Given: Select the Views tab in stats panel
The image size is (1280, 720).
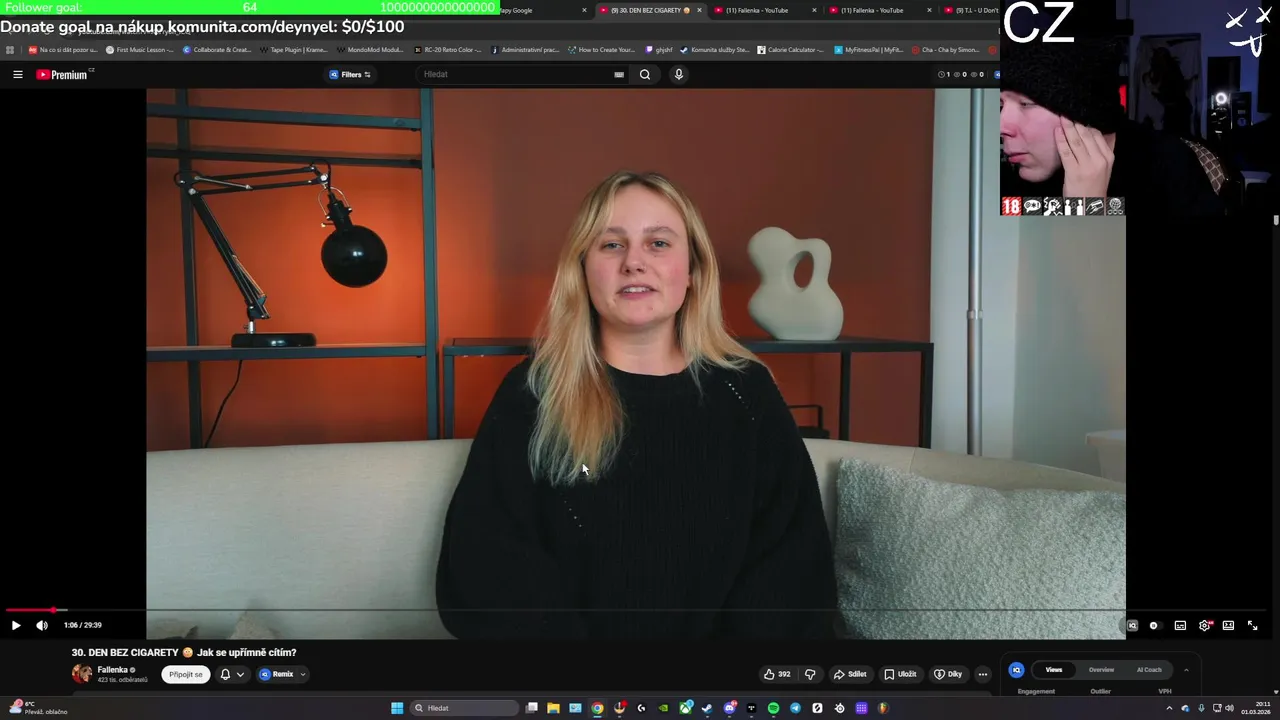Looking at the screenshot, I should tap(1054, 670).
